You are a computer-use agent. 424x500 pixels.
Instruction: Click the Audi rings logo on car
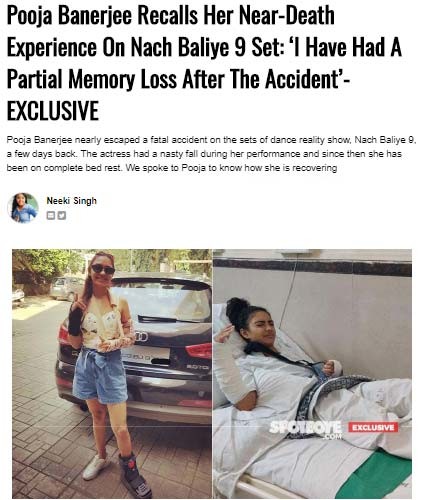pos(142,337)
